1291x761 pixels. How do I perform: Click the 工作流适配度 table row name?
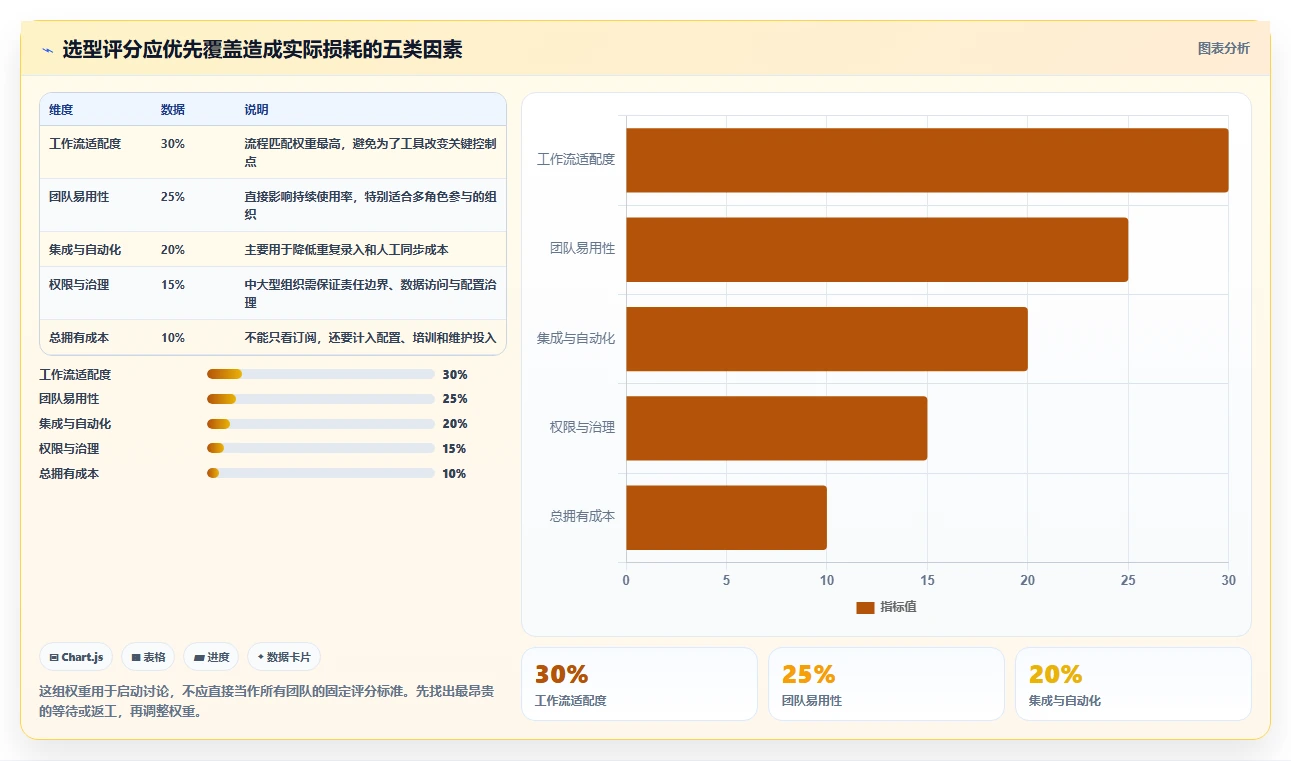coord(85,144)
